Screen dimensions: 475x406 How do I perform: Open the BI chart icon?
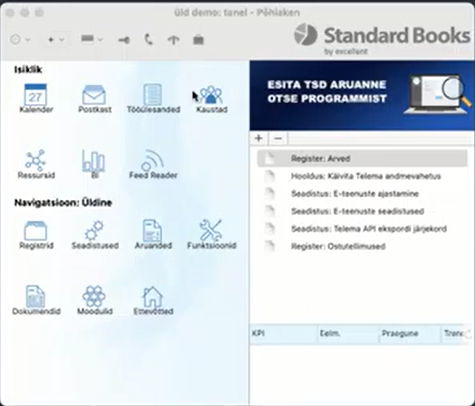tap(94, 164)
